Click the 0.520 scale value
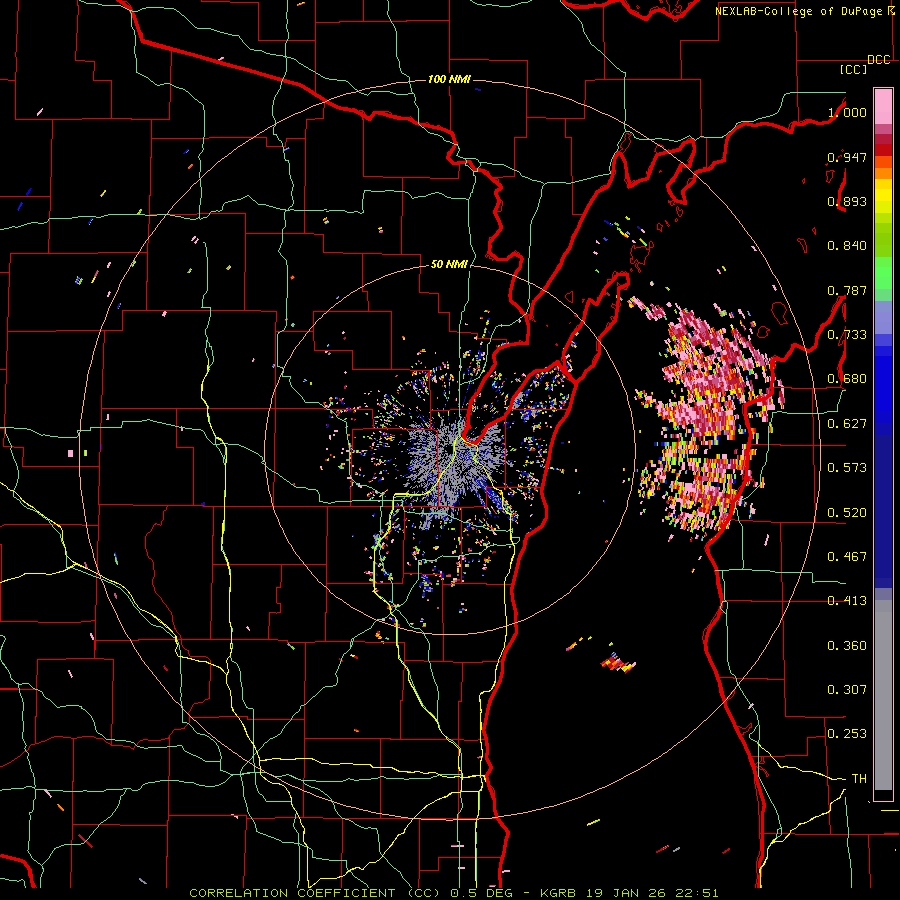Screen dimensions: 900x900 point(847,513)
